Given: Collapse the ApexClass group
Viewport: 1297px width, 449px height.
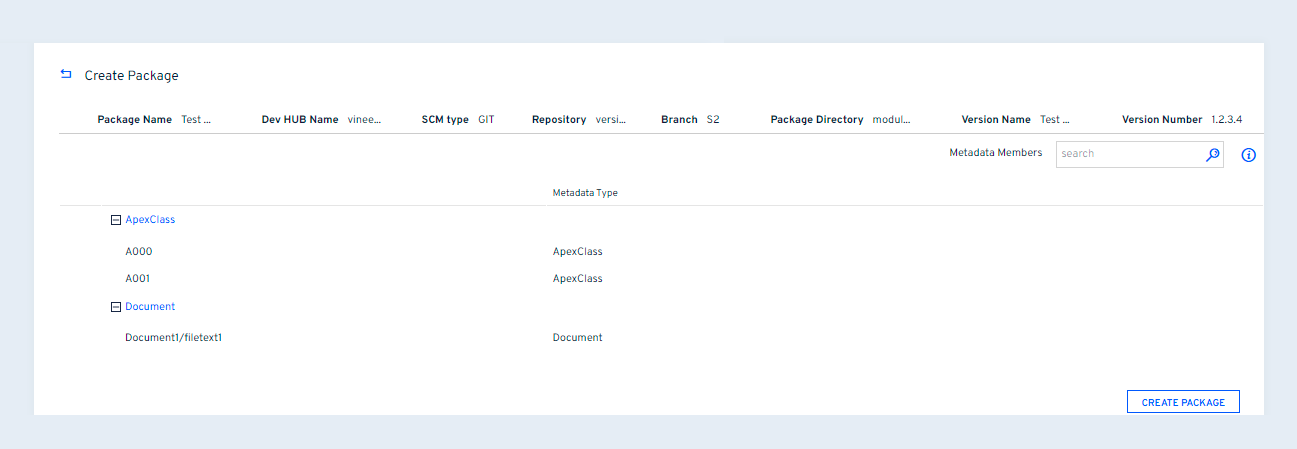Looking at the screenshot, I should [116, 220].
